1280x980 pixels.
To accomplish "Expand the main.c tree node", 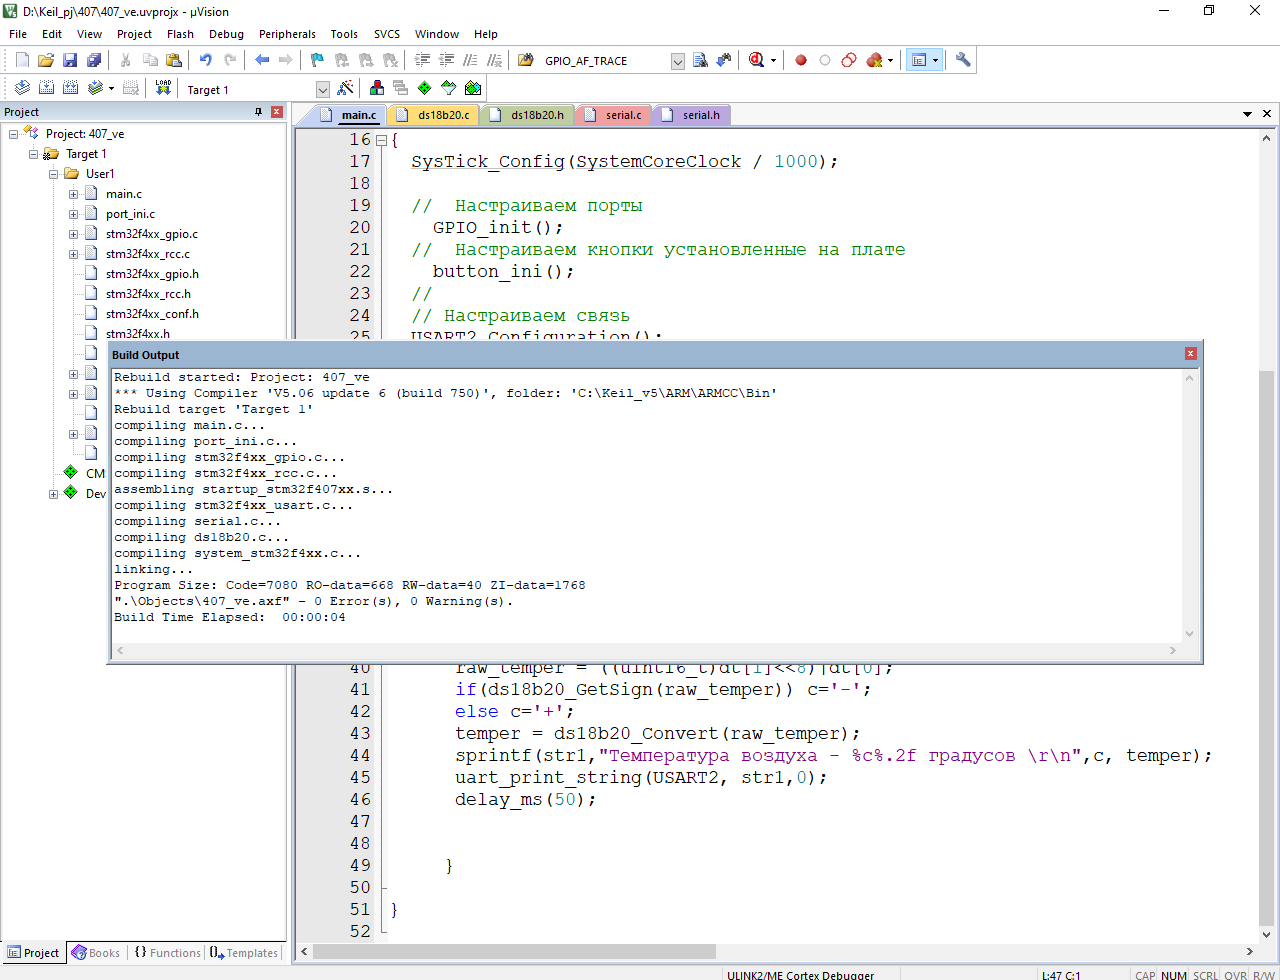I will pos(74,194).
